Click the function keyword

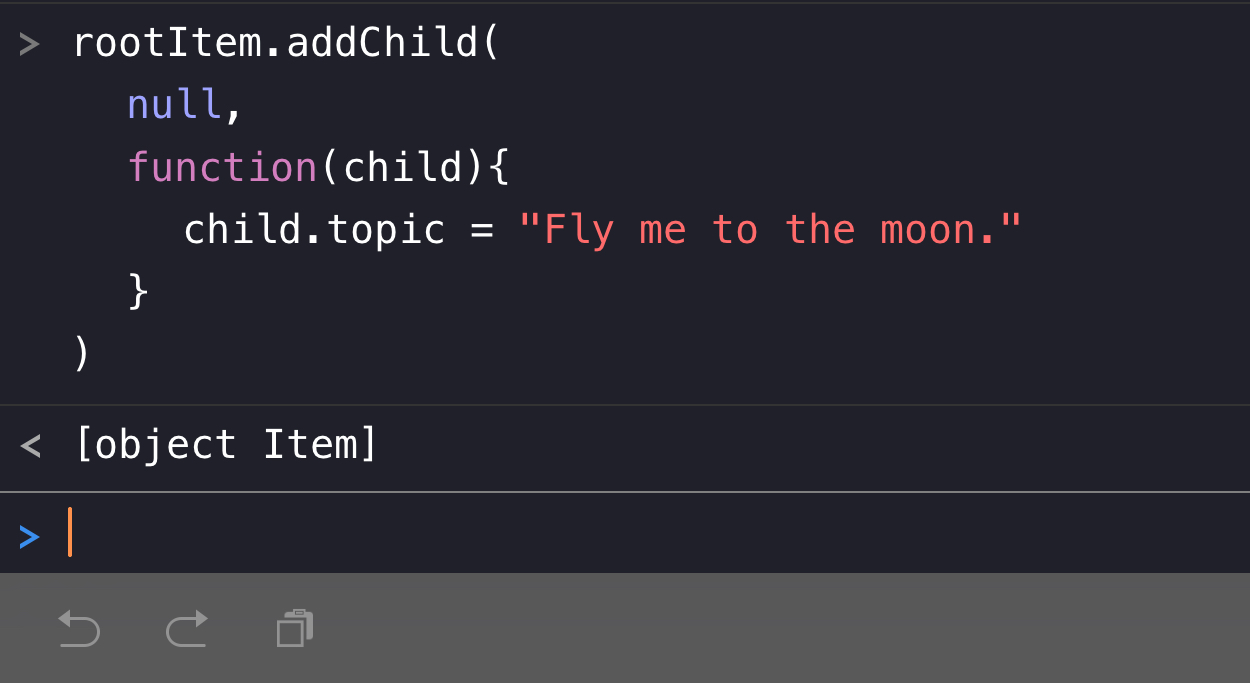[x=222, y=167]
